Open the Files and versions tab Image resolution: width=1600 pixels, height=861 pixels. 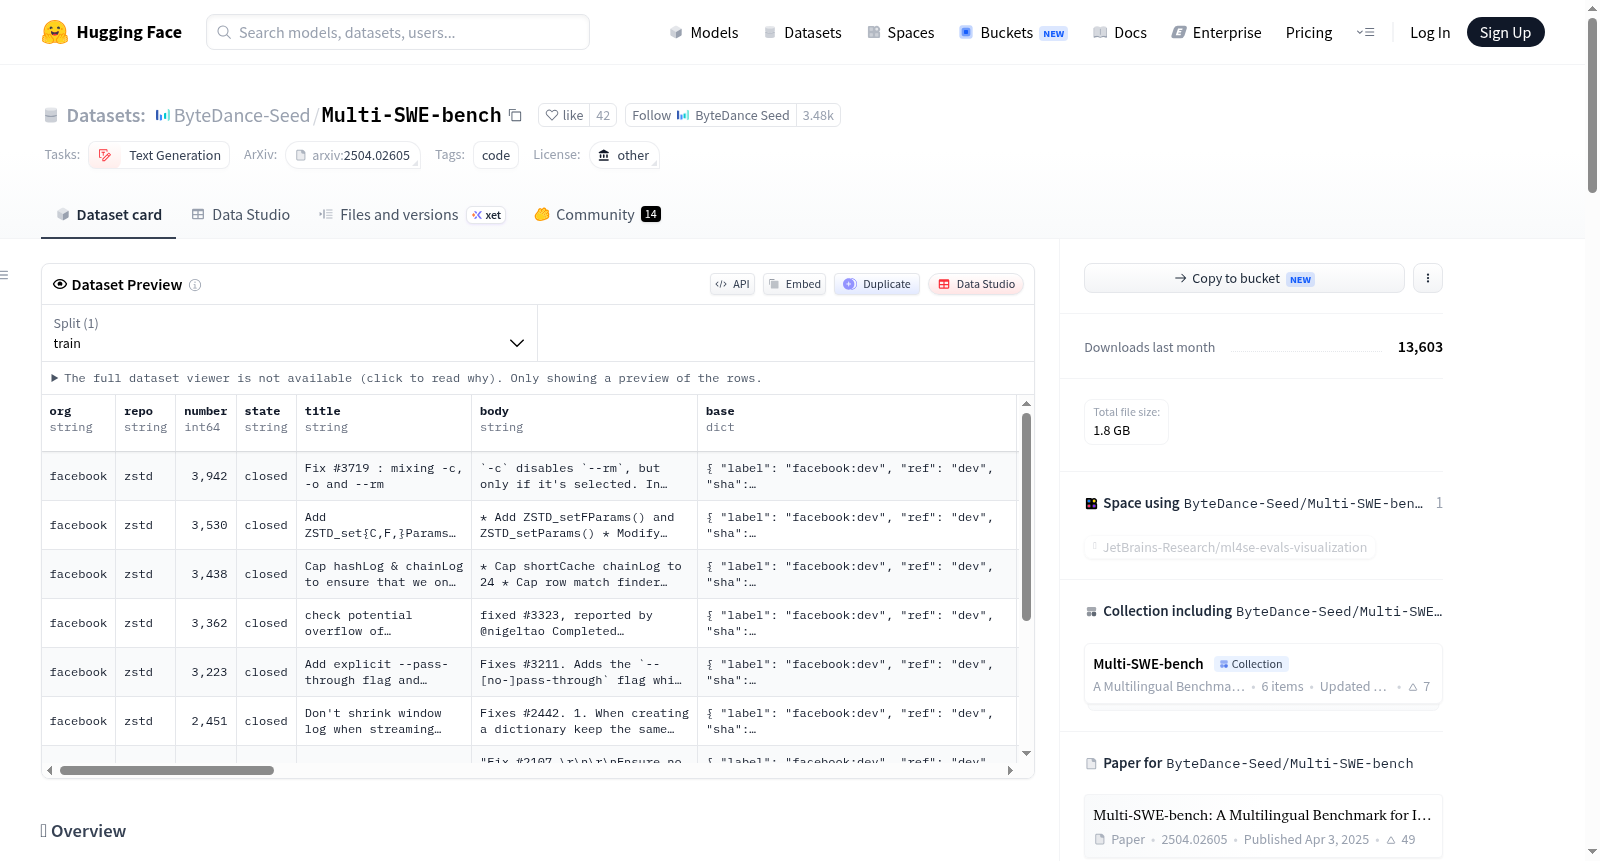coord(411,215)
